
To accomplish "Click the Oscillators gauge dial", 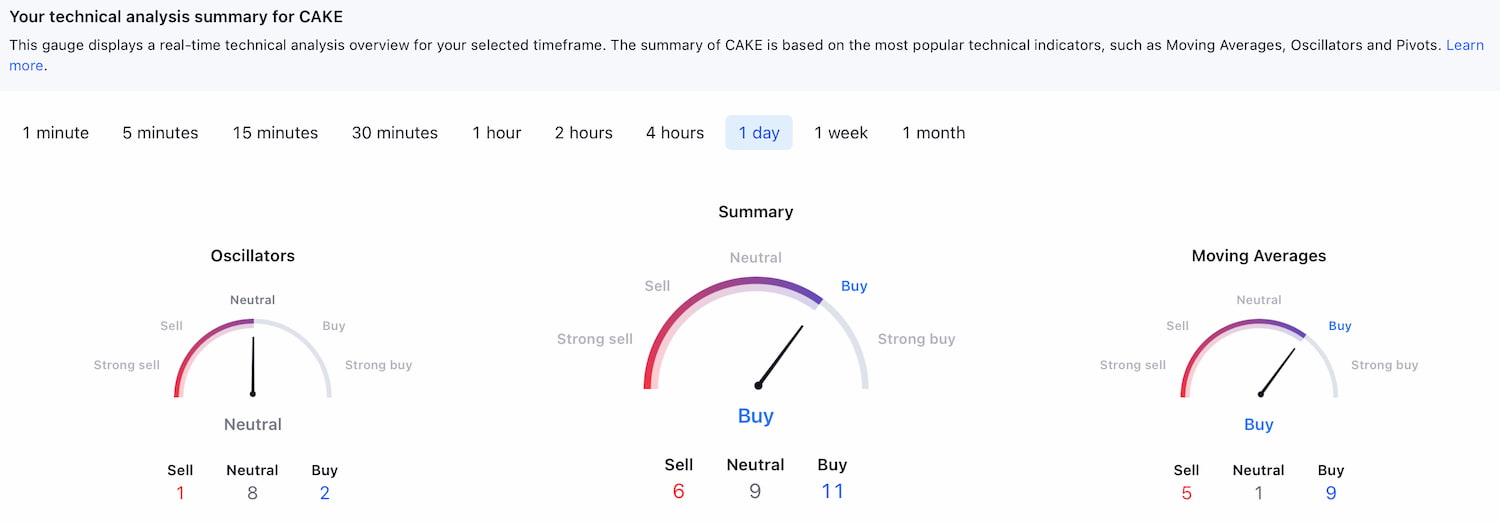I will (253, 358).
